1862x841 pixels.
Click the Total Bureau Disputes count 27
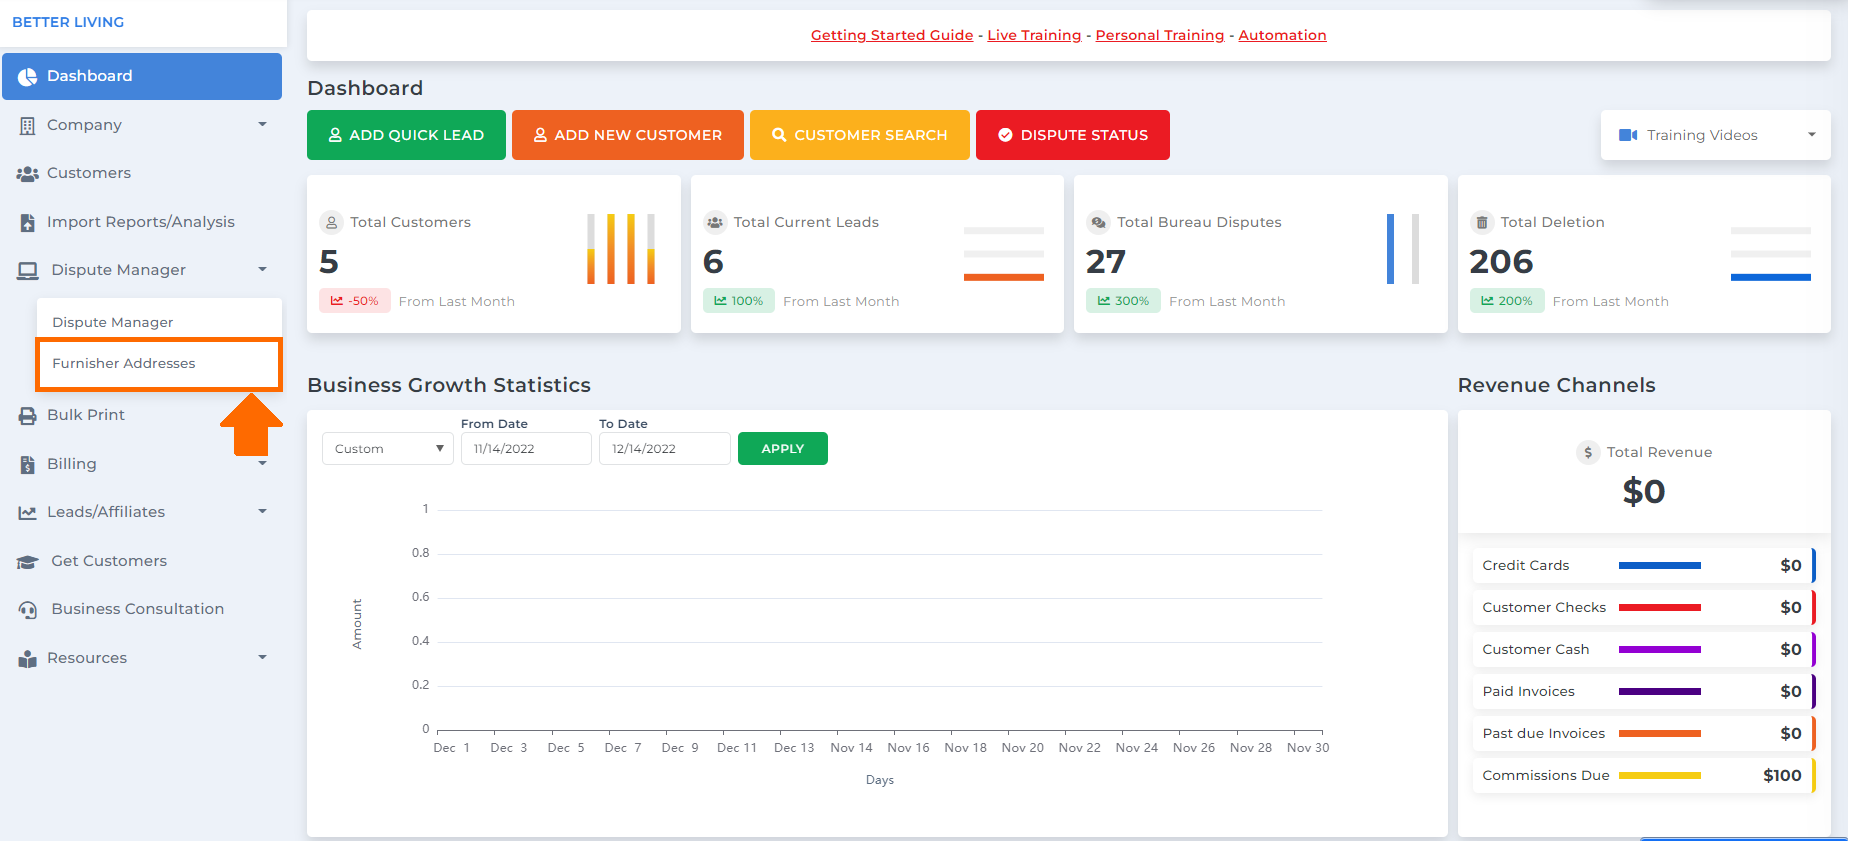[1106, 262]
